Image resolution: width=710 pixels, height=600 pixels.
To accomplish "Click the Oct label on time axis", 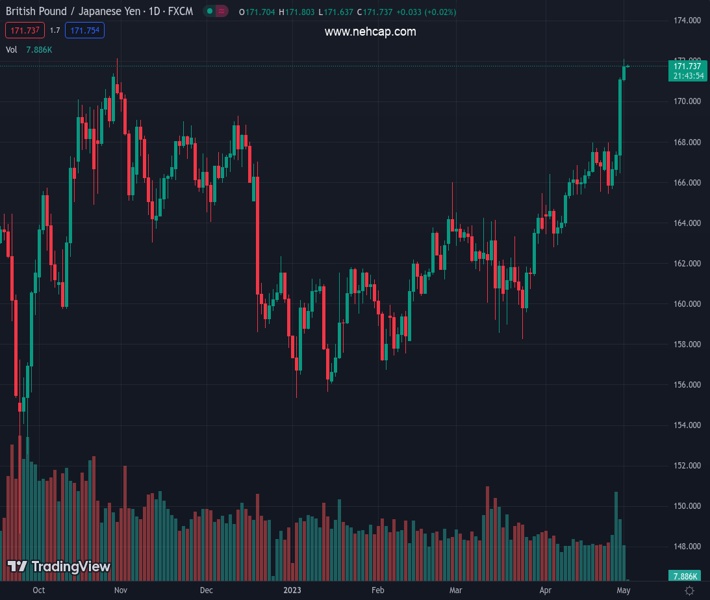I will pos(38,591).
